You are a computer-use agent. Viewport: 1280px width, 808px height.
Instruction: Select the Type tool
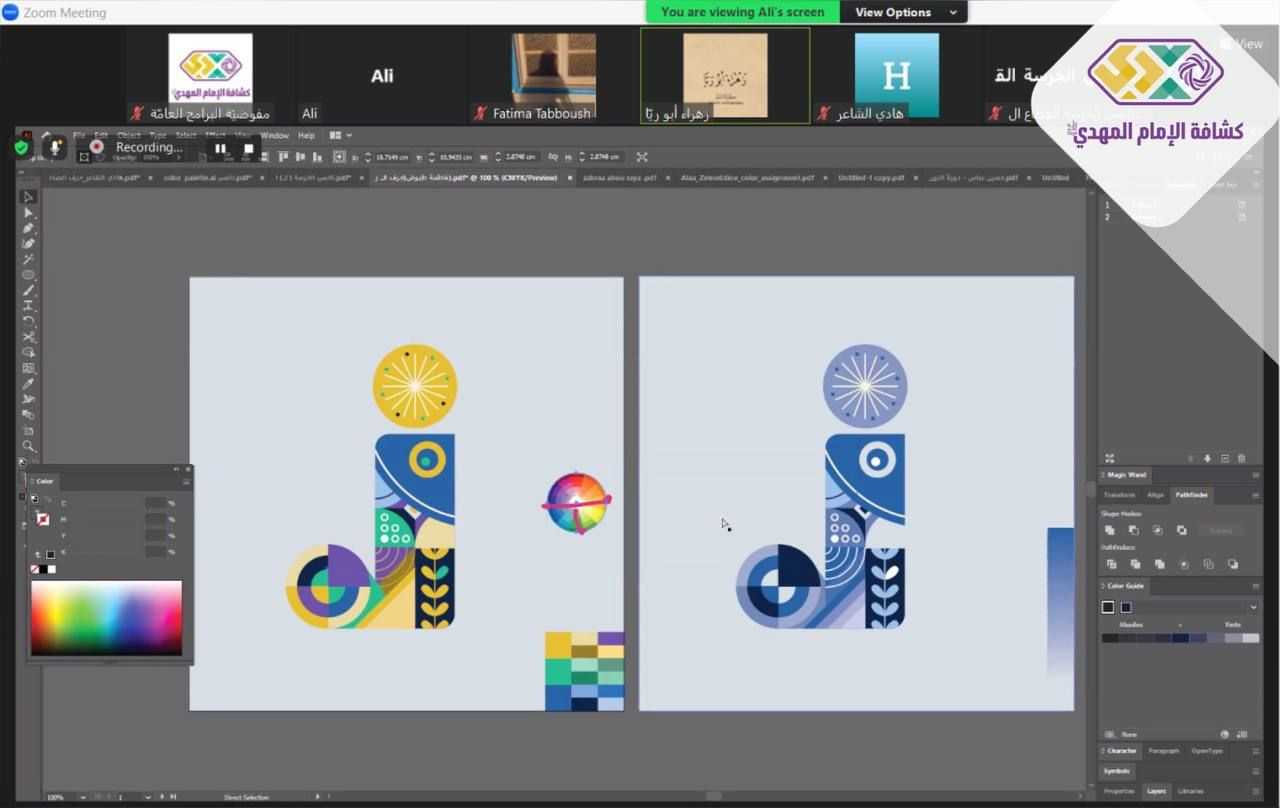click(29, 306)
